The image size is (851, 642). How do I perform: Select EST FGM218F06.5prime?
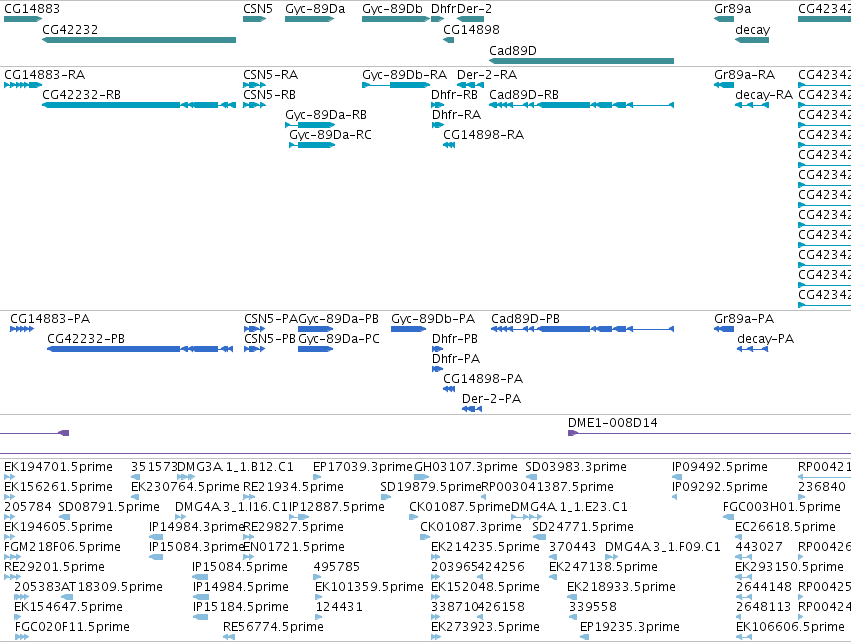point(62,547)
